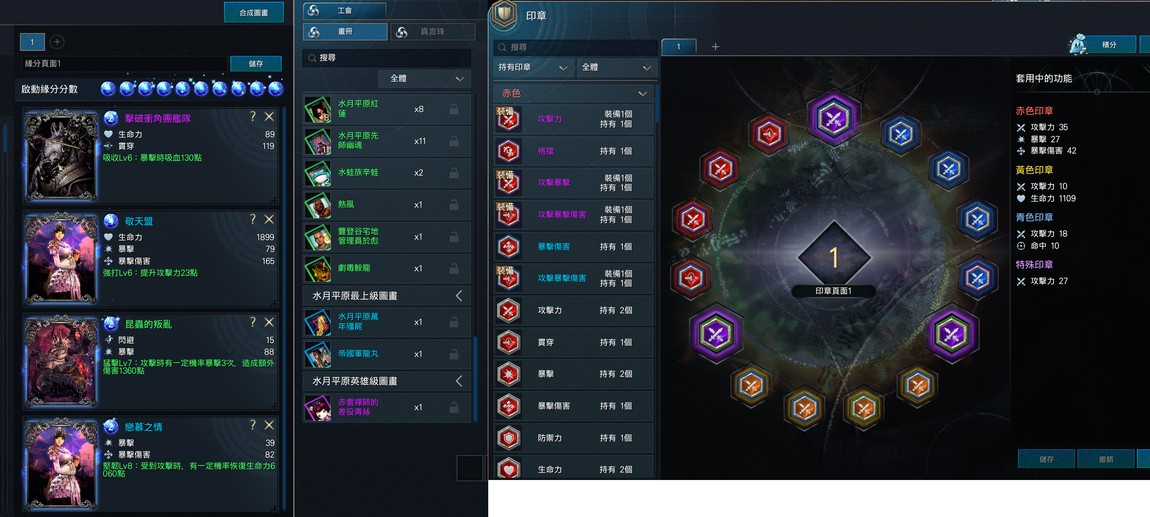Viewport: 1150px width, 517px height.
Task: Toggle lock on 帝國軍龍丸 row
Action: click(x=454, y=354)
